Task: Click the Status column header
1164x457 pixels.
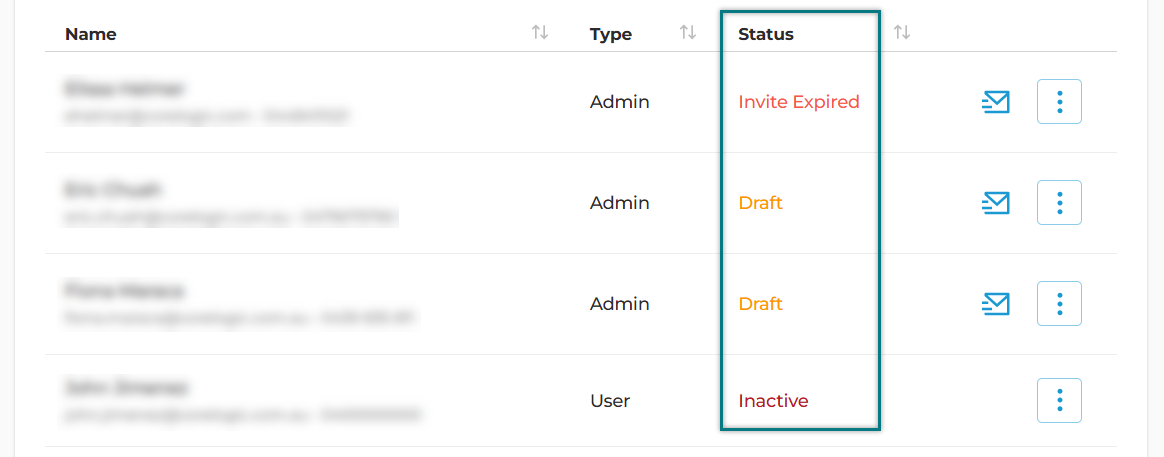Action: click(x=766, y=34)
